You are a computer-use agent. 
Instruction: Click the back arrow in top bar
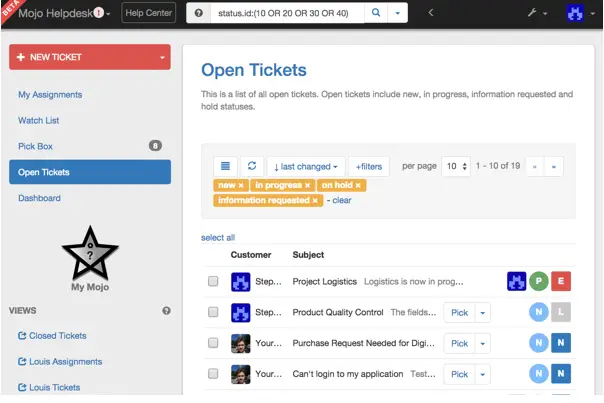[431, 13]
